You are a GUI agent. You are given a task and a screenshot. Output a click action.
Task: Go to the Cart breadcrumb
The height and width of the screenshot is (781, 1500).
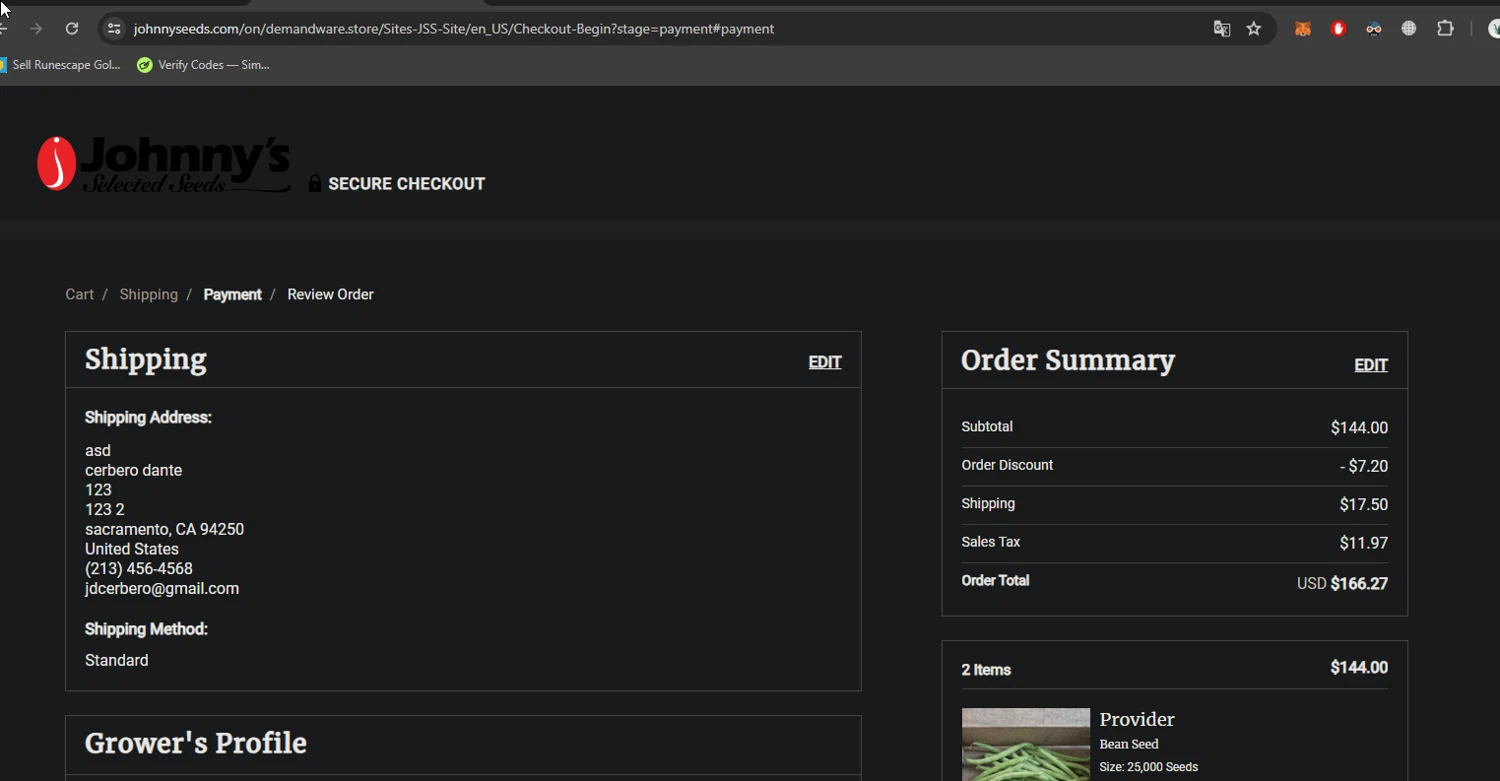coord(79,294)
